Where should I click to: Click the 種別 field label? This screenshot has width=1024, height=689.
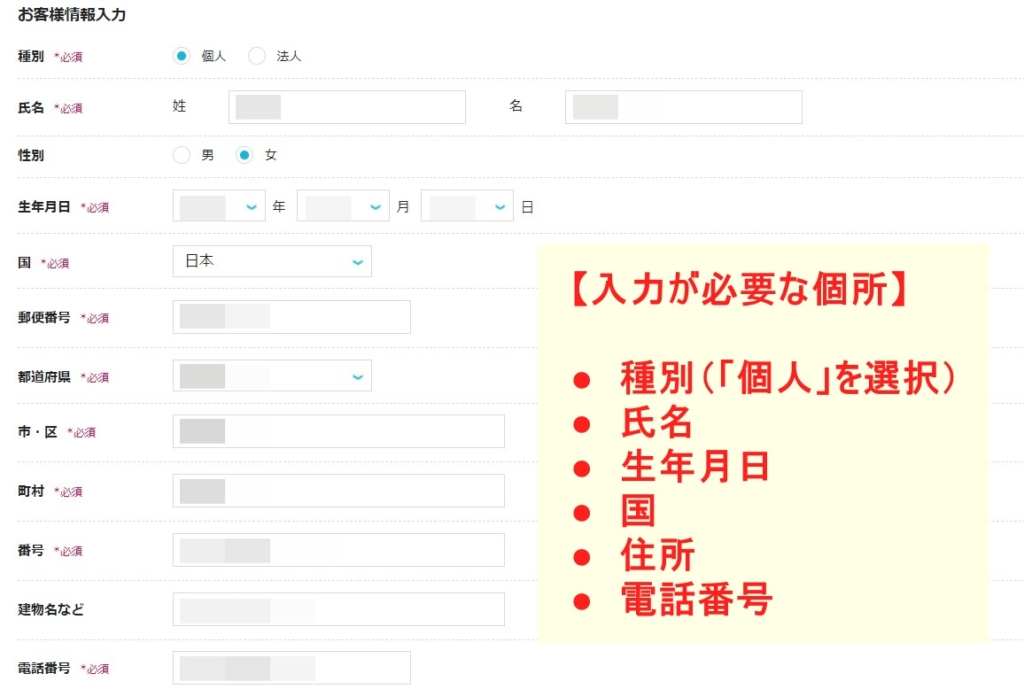coord(31,56)
